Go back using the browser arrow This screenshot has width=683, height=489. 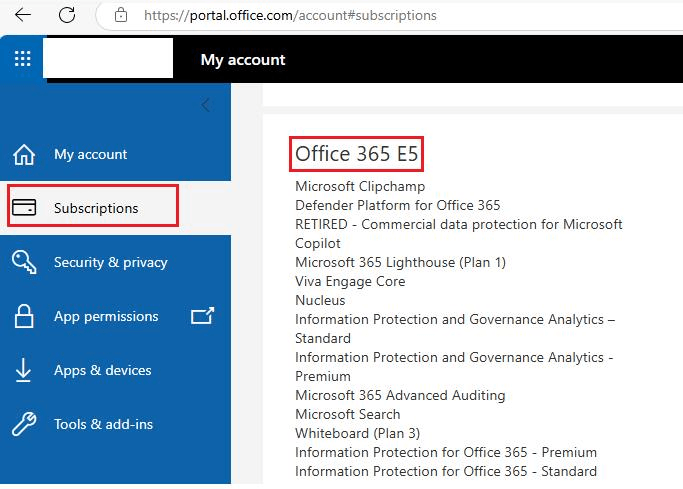click(23, 15)
